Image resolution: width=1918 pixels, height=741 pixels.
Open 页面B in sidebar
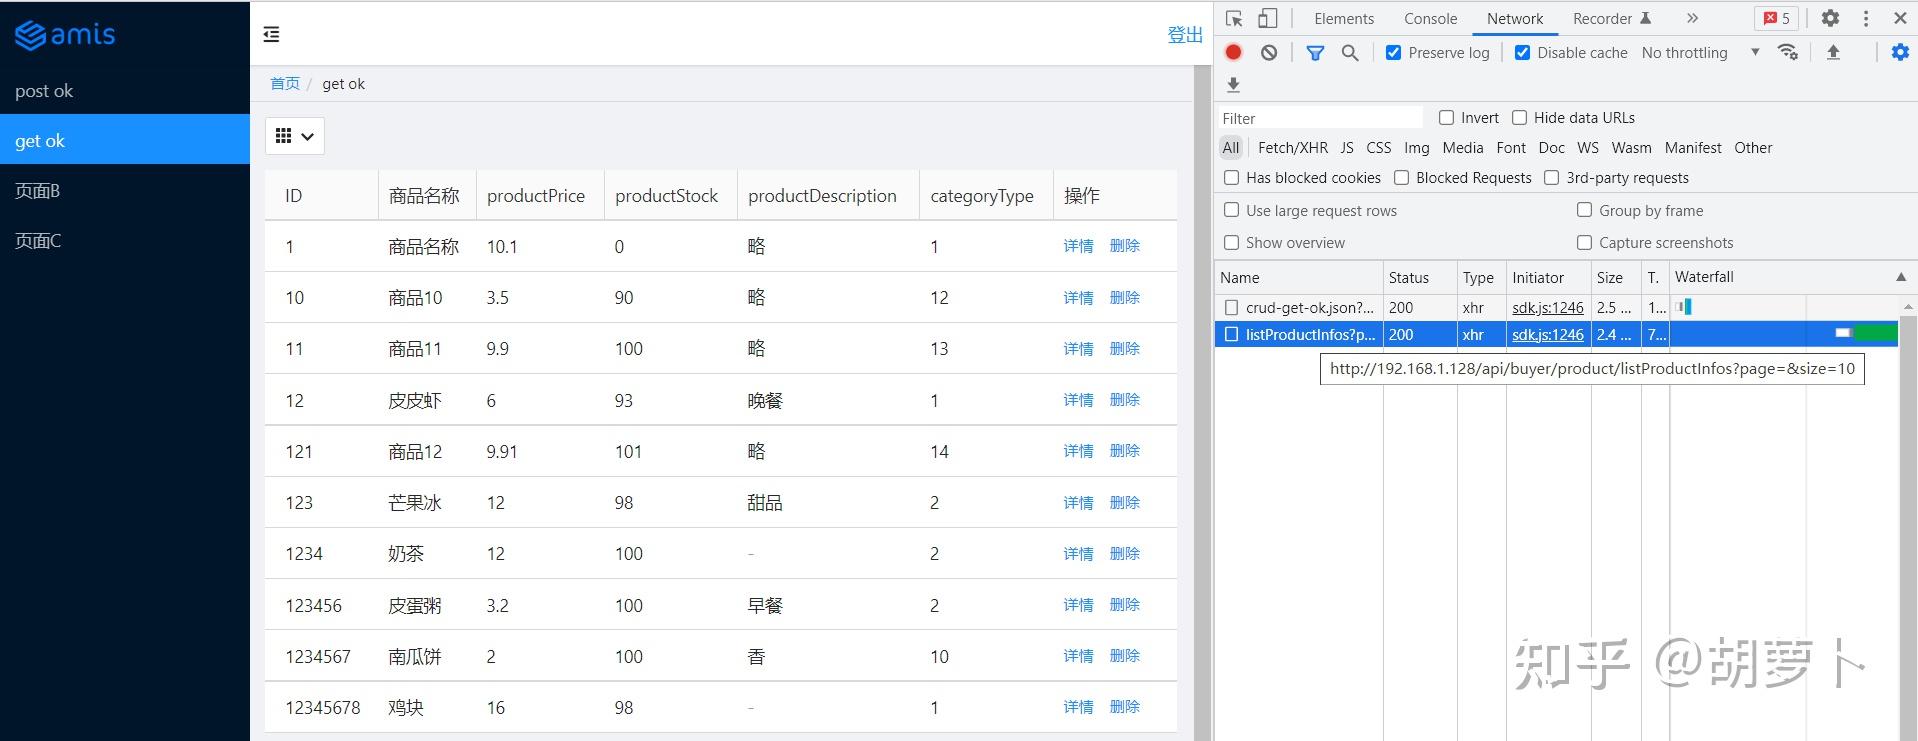click(x=125, y=191)
